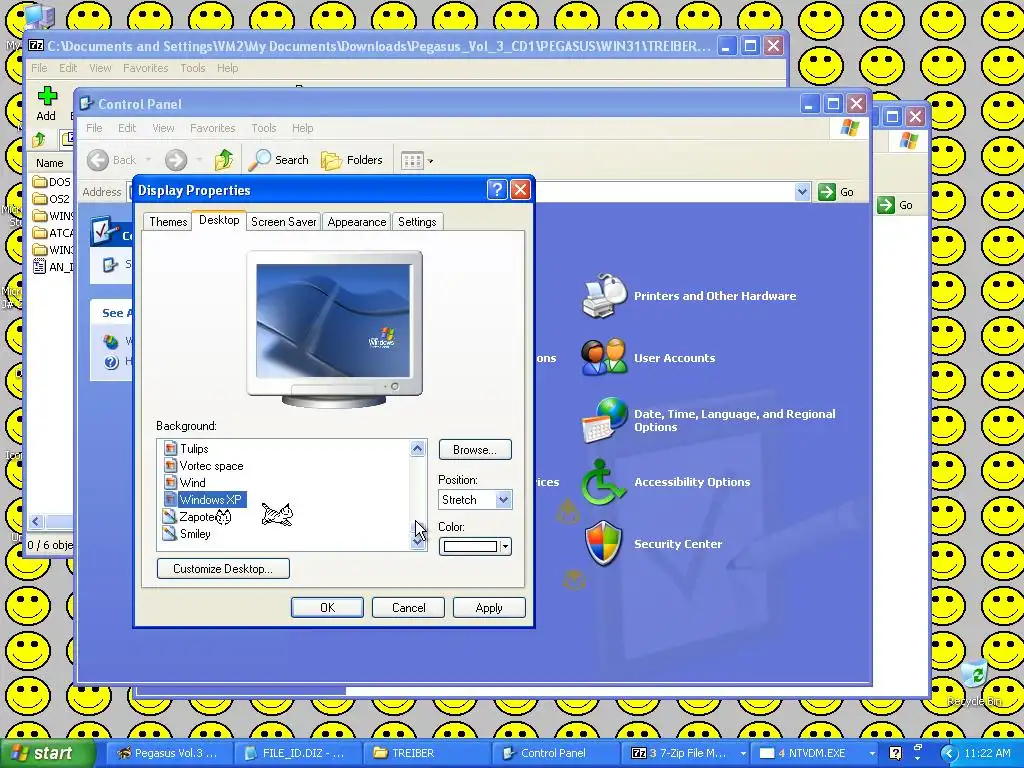Click the taskbar help question mark icon
The width and height of the screenshot is (1024, 768).
coord(896,753)
